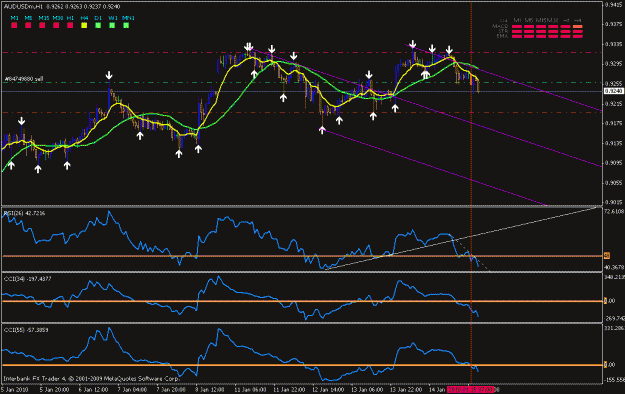Click the EMA H4 signal bar

tap(577, 36)
